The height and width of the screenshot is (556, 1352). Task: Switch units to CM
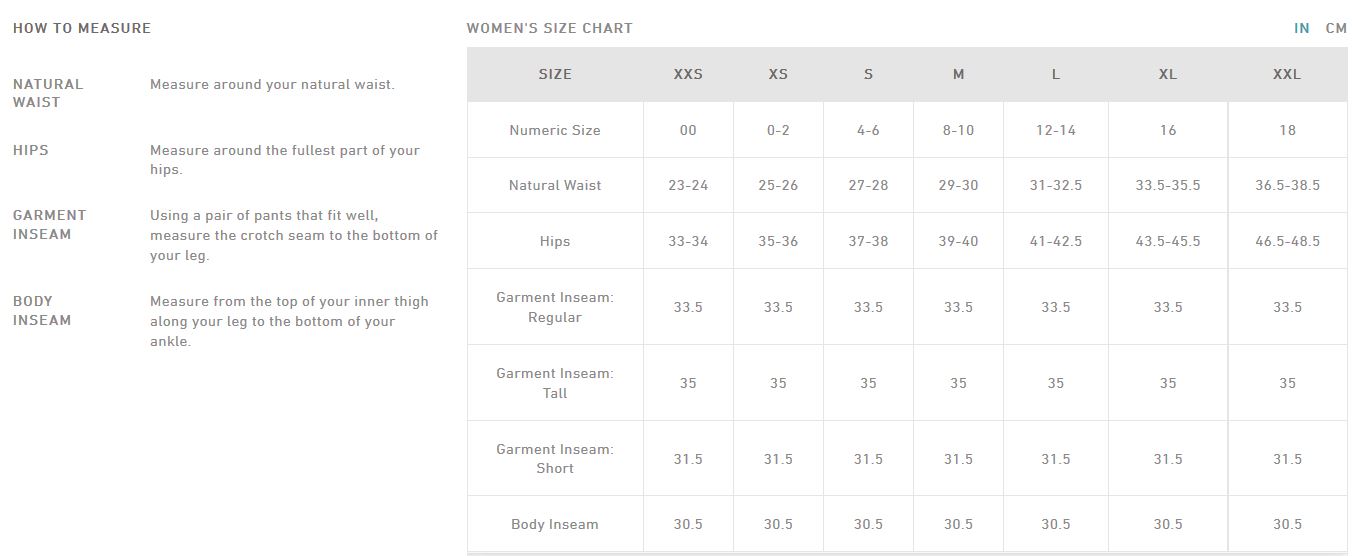click(1336, 28)
